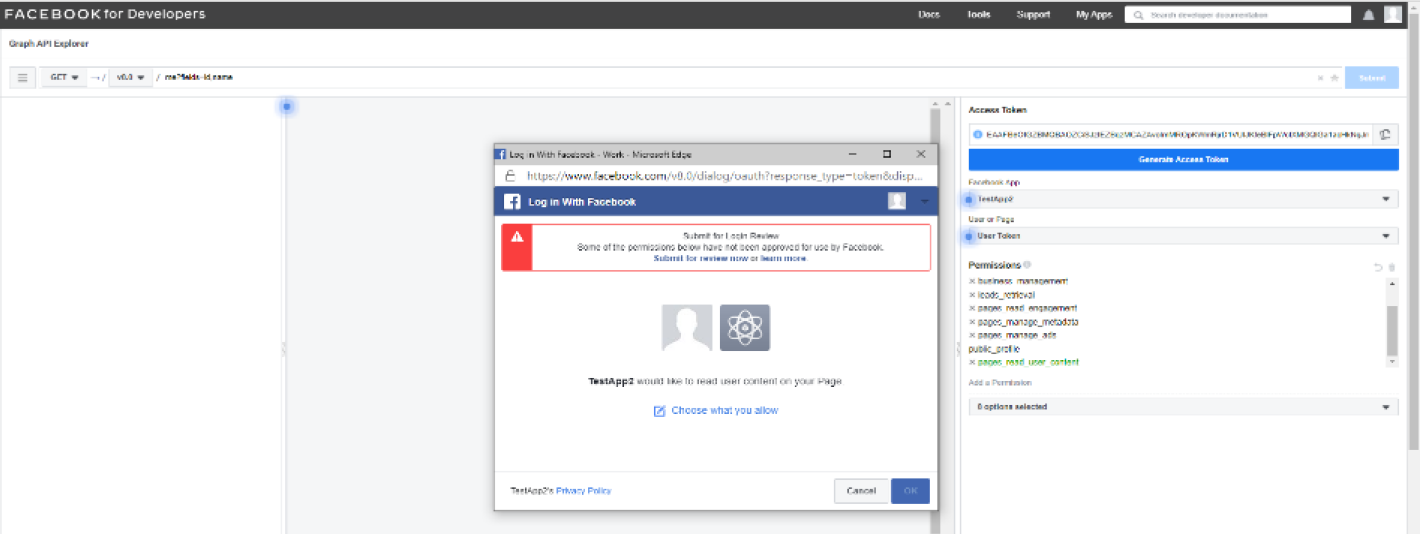Copy the access token with the clipboard icon
This screenshot has width=1420, height=534.
coord(1385,134)
